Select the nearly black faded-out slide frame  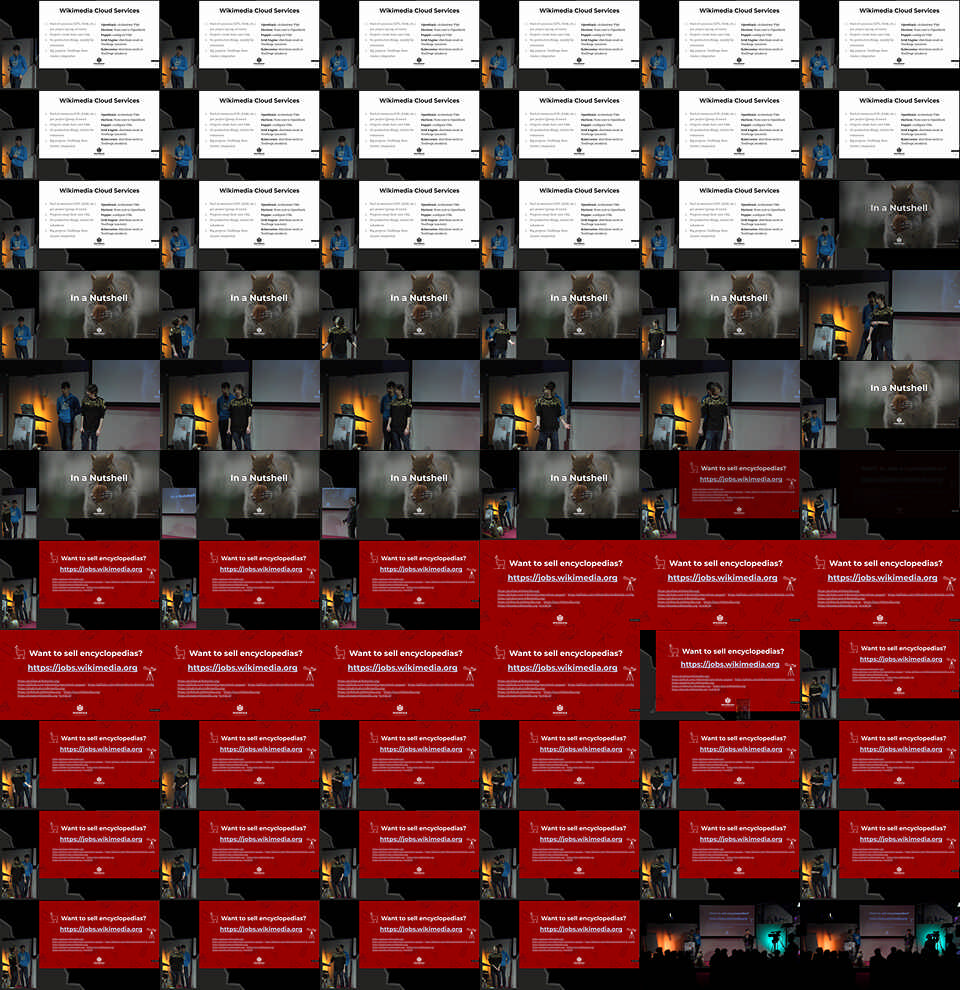pos(880,495)
